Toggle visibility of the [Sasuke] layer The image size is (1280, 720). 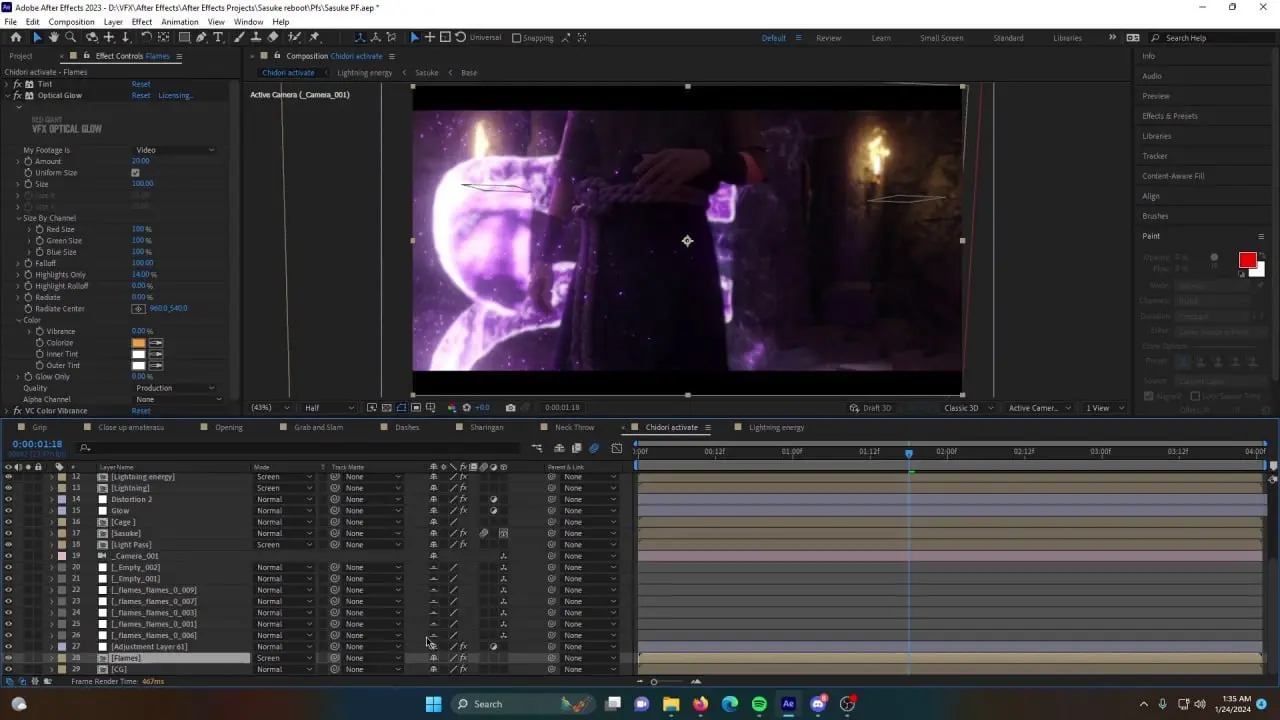(8, 533)
